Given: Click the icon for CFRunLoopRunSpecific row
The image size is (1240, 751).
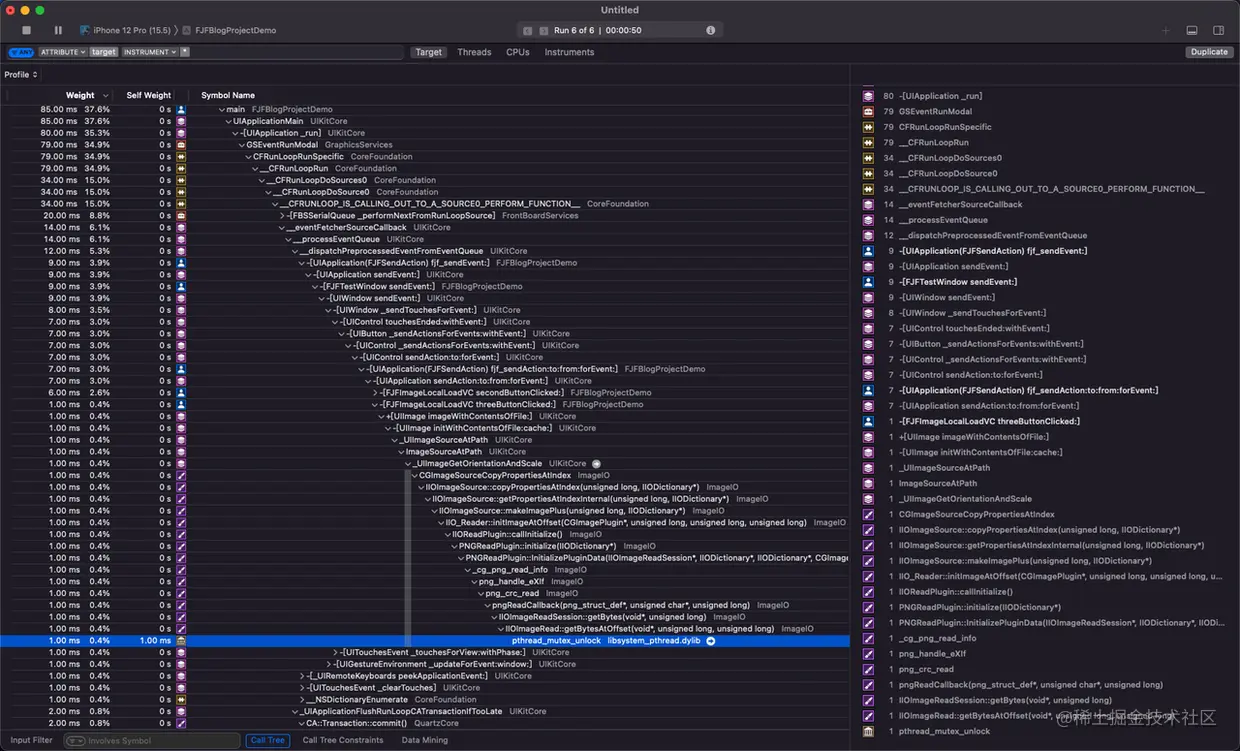Looking at the screenshot, I should pyautogui.click(x=181, y=157).
